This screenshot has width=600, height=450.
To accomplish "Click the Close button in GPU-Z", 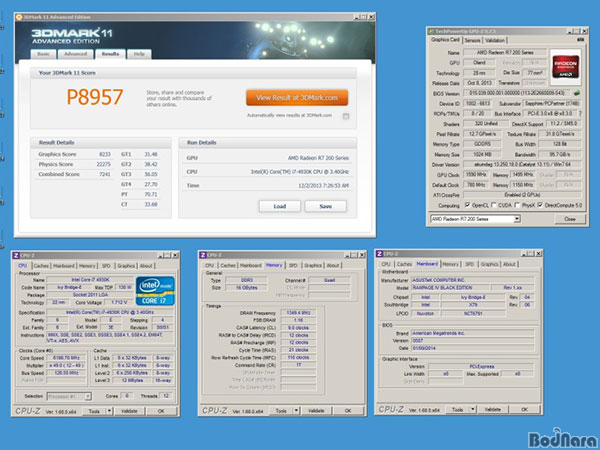I will [570, 219].
